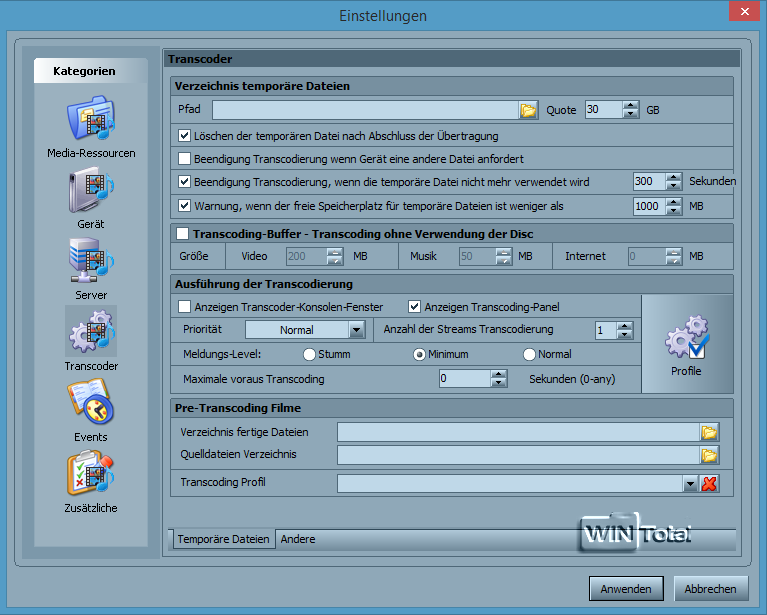767x615 pixels.
Task: Increase the Quote GB value
Action: pos(630,106)
